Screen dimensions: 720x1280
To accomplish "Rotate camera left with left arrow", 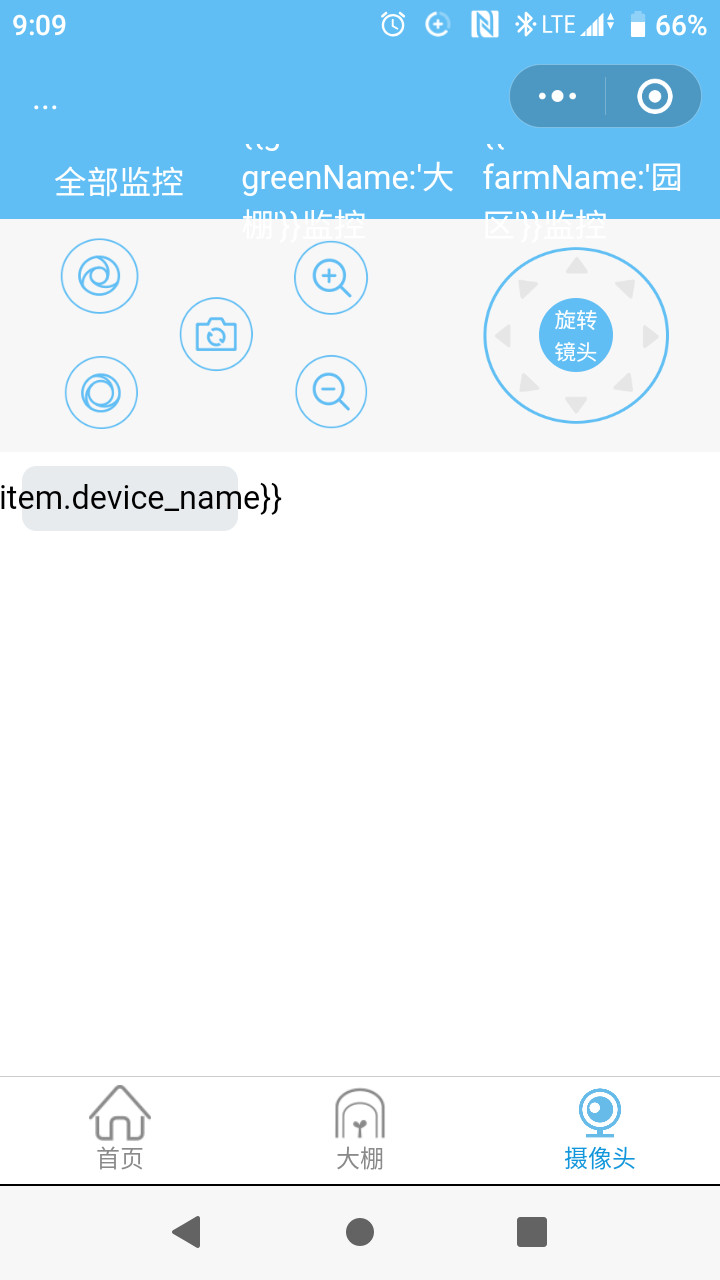I will coord(503,336).
